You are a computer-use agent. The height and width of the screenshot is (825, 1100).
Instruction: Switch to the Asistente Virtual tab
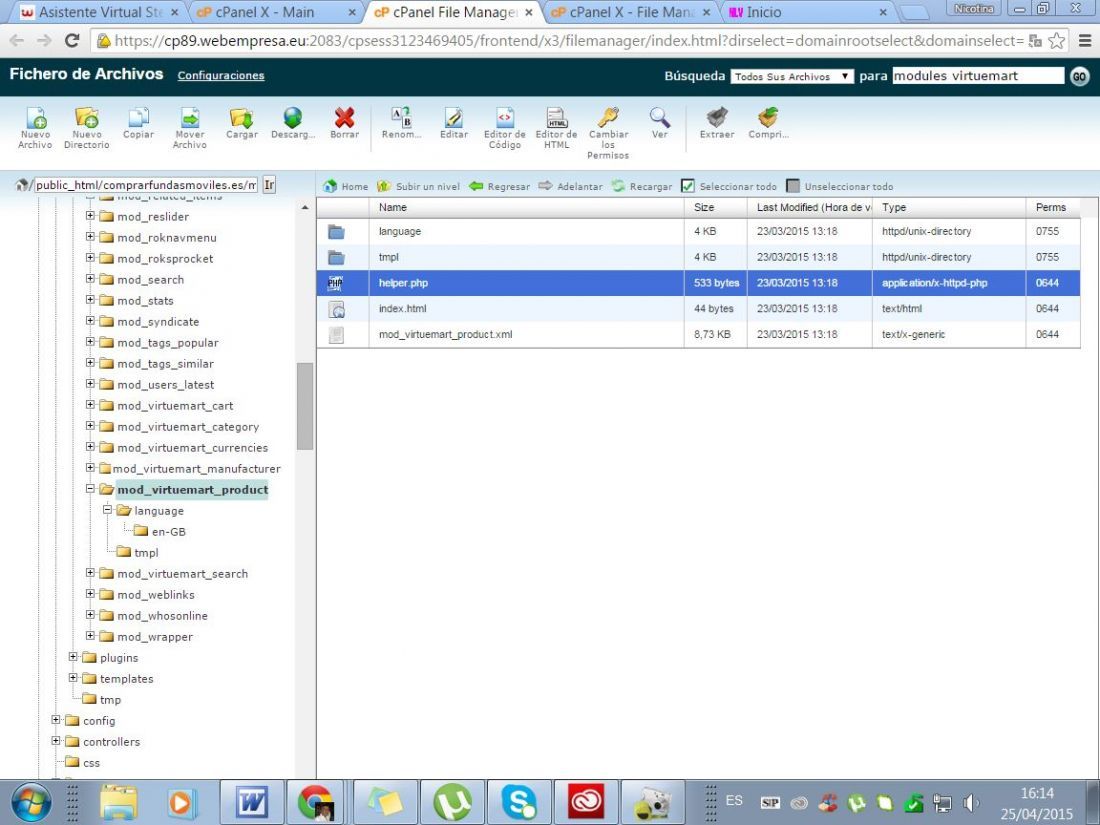click(x=100, y=13)
